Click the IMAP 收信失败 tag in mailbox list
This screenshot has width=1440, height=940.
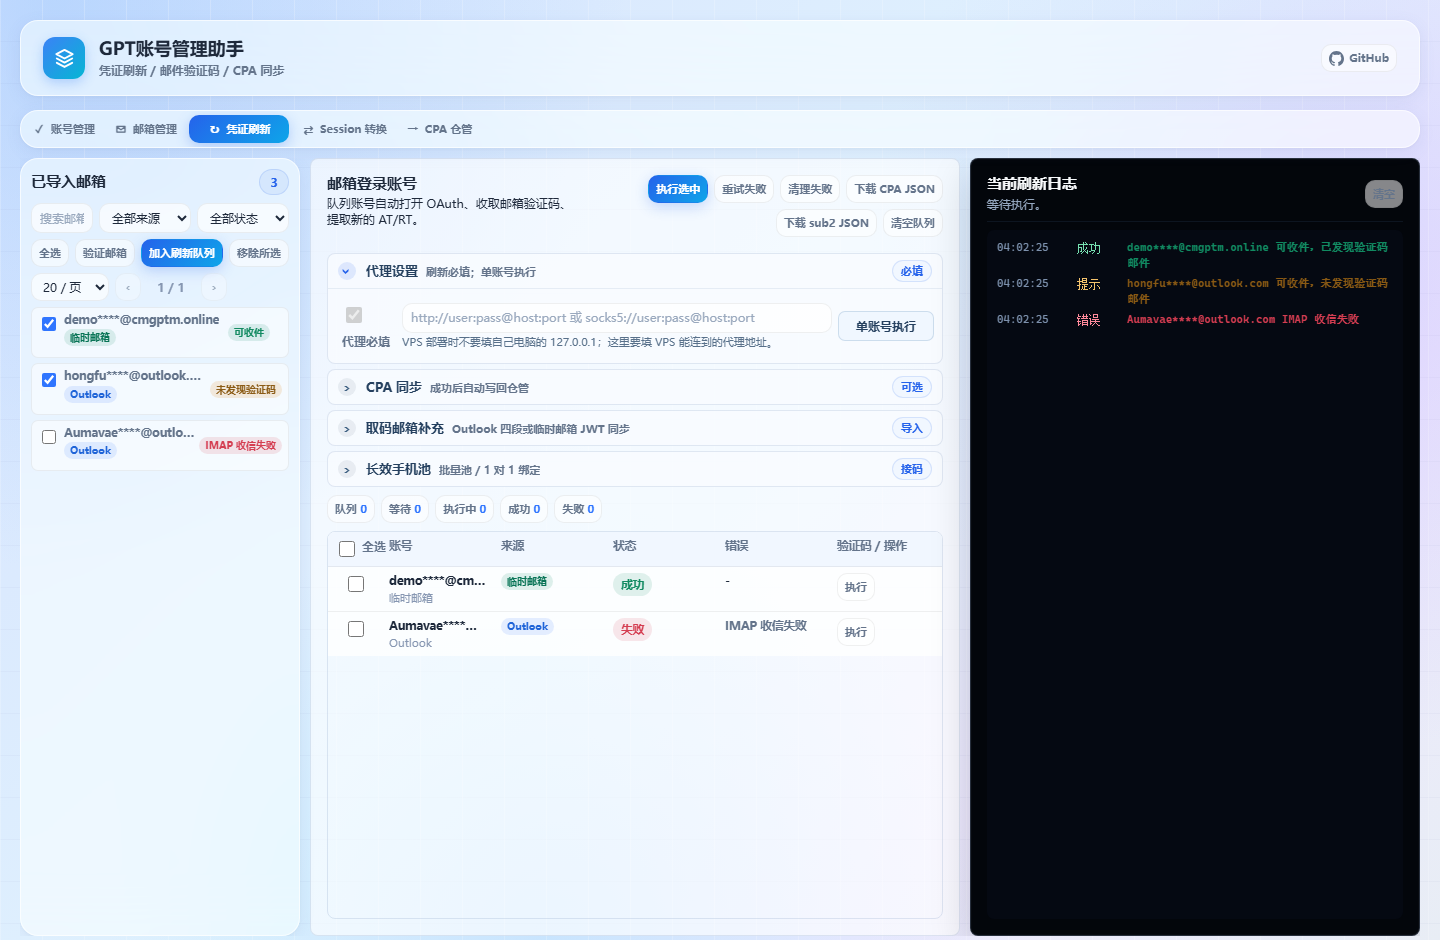(241, 445)
